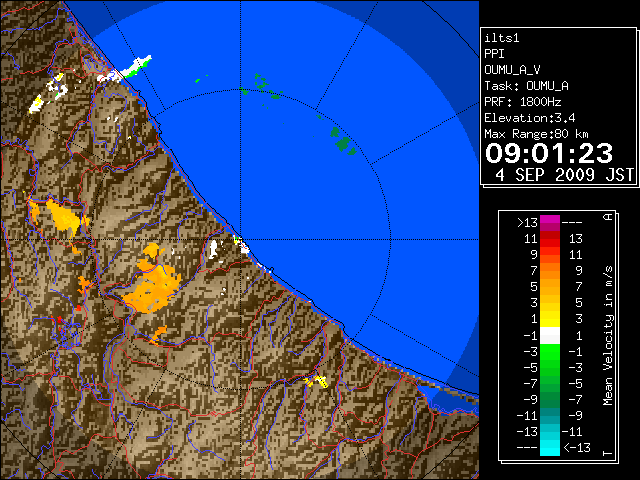The image size is (640, 480).
Task: Select the yellow band in the velocity legend
Action: pos(550,319)
